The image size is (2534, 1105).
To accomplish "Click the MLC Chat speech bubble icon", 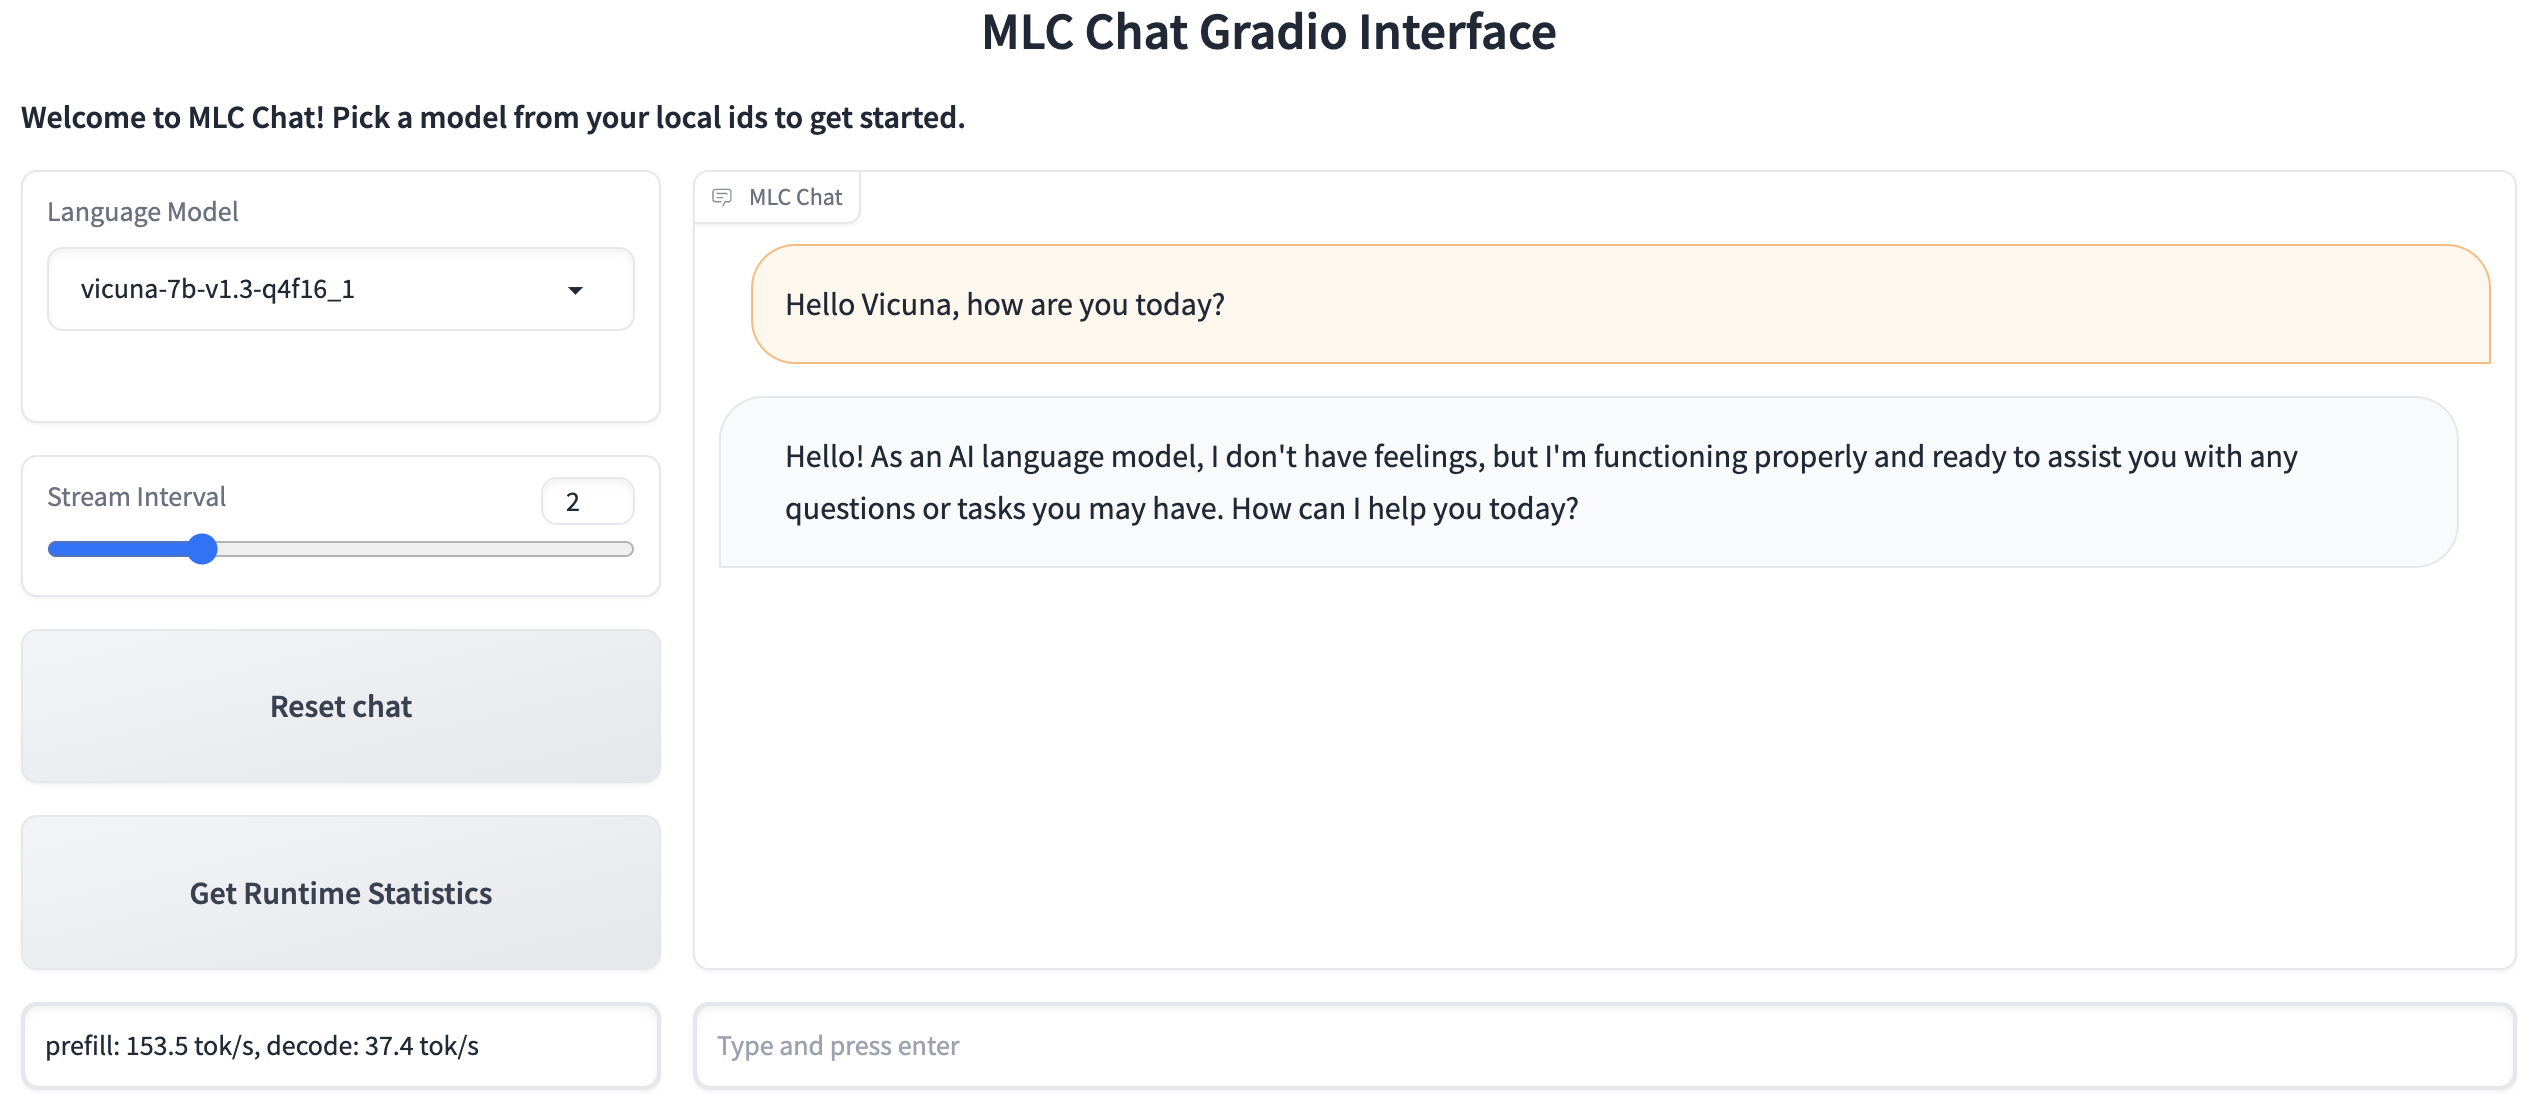I will coord(722,197).
